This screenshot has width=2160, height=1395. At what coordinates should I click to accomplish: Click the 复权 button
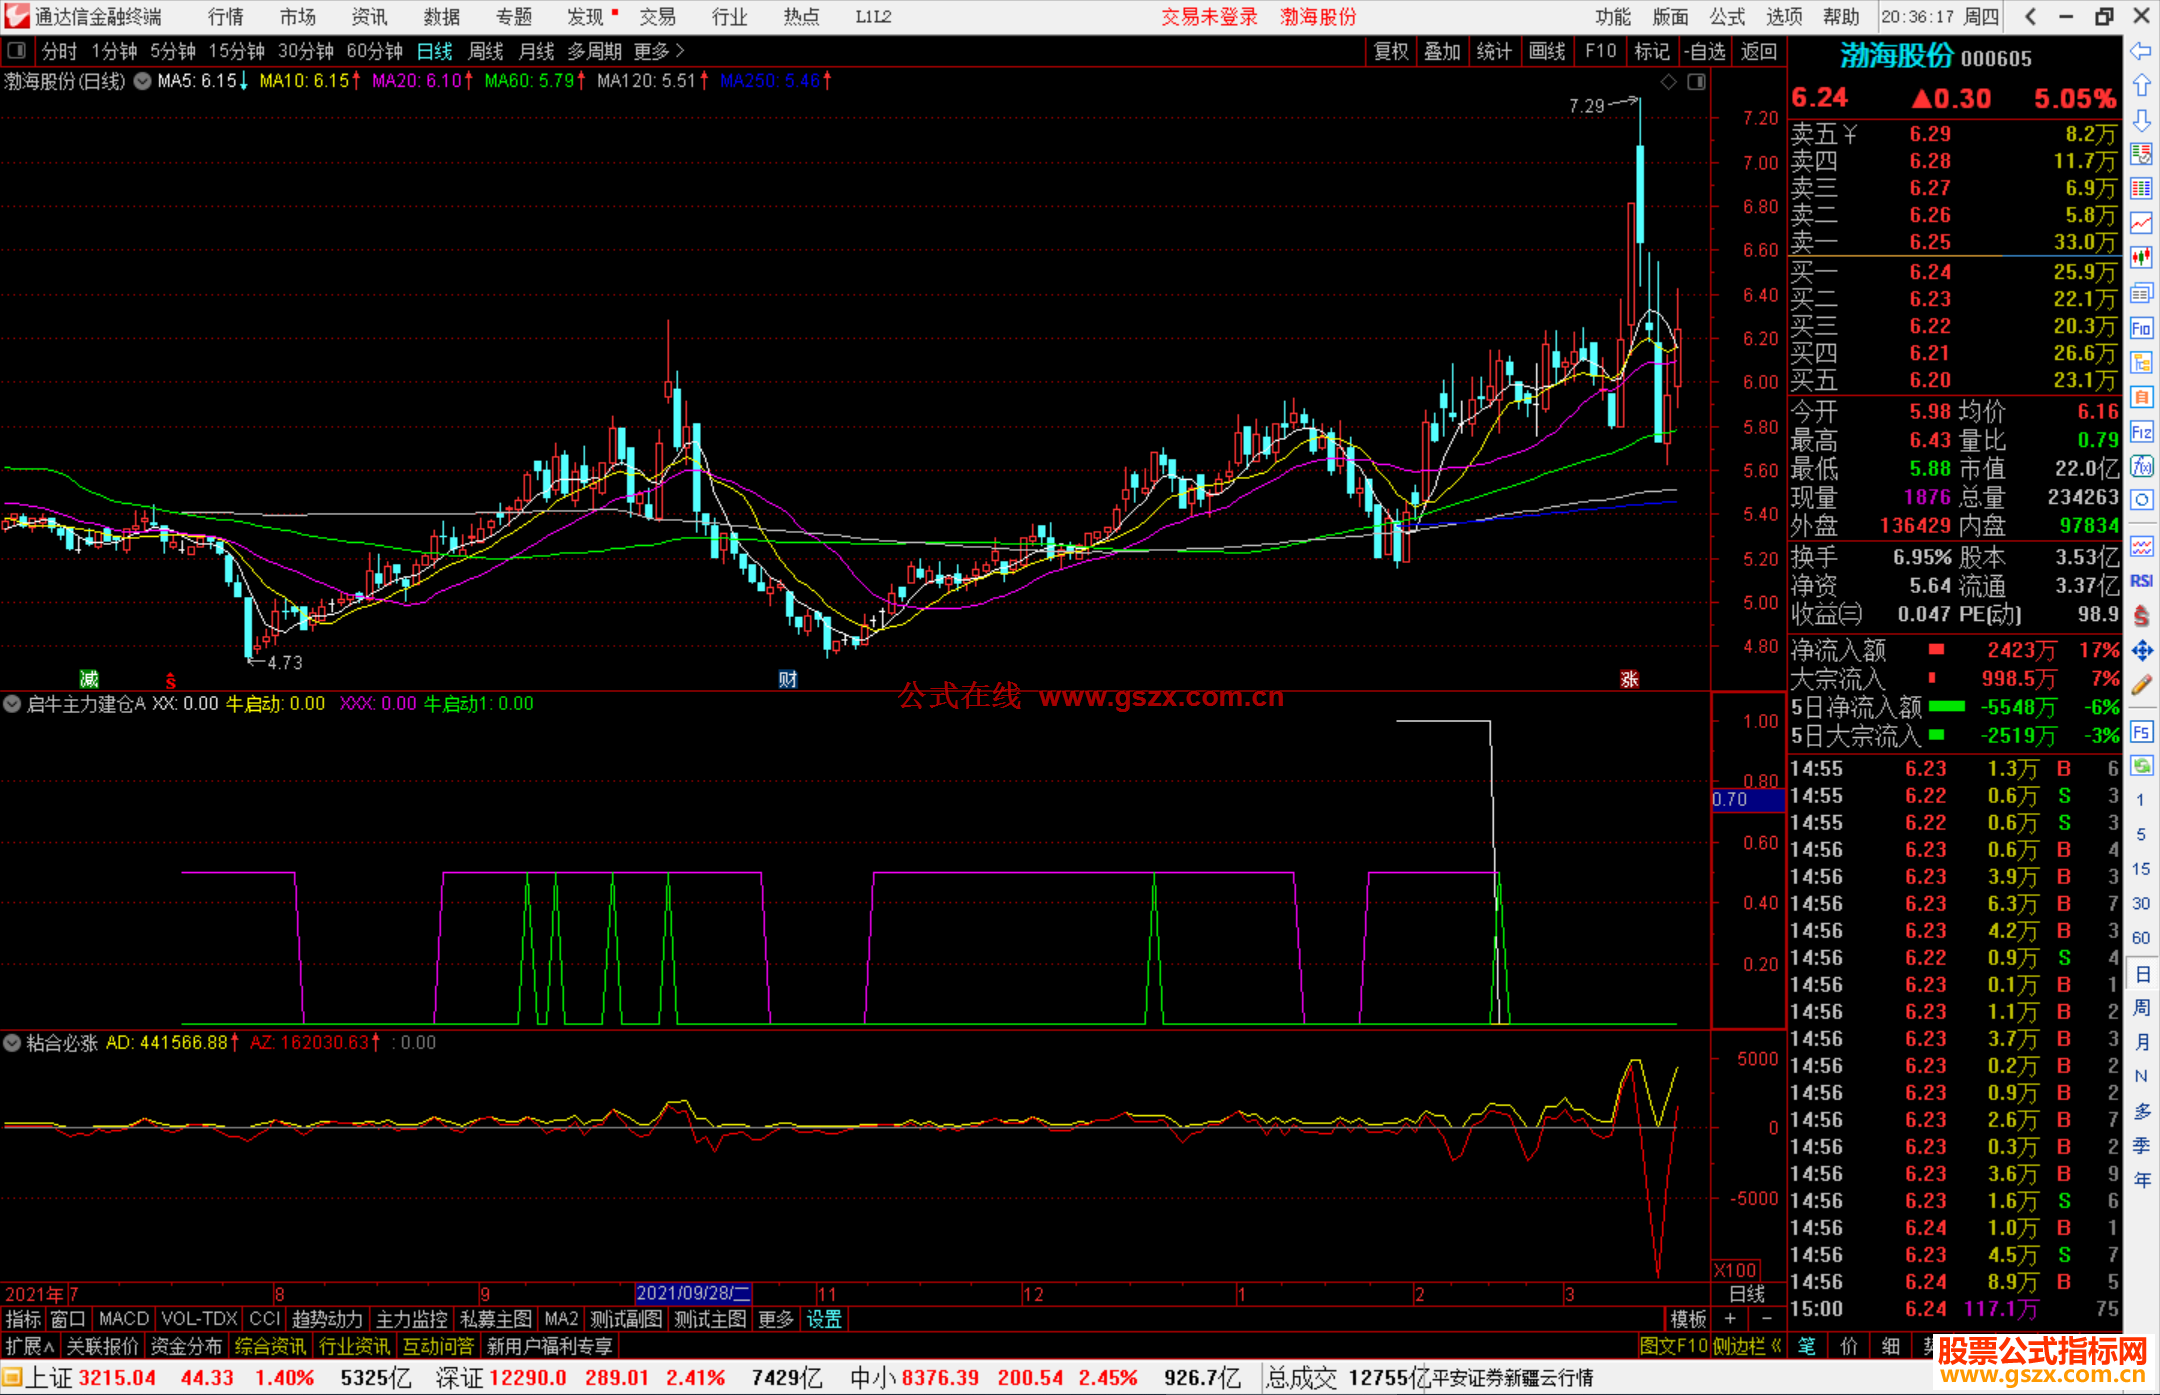[1391, 51]
